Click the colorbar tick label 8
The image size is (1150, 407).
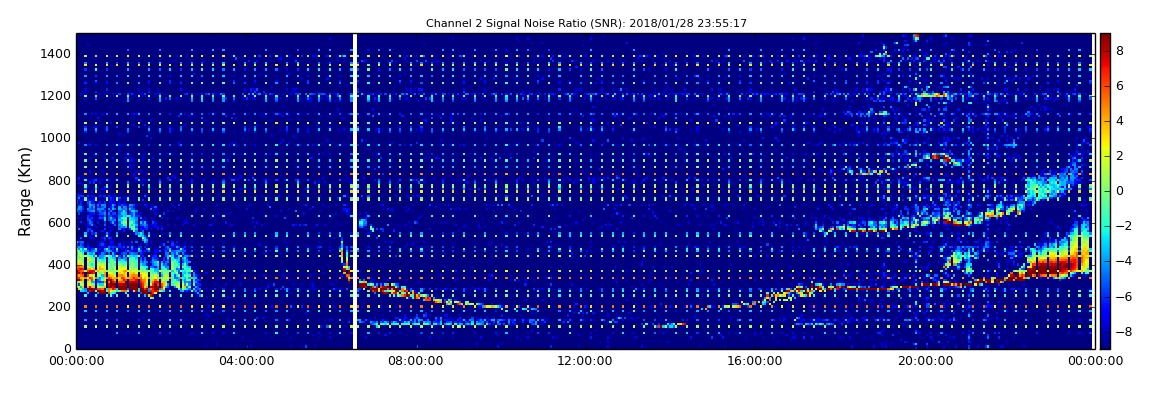point(1120,51)
